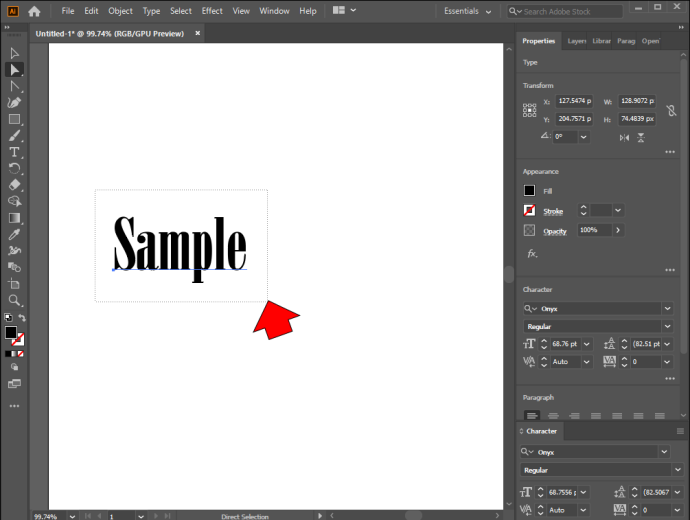Select the Pen tool

point(14,103)
